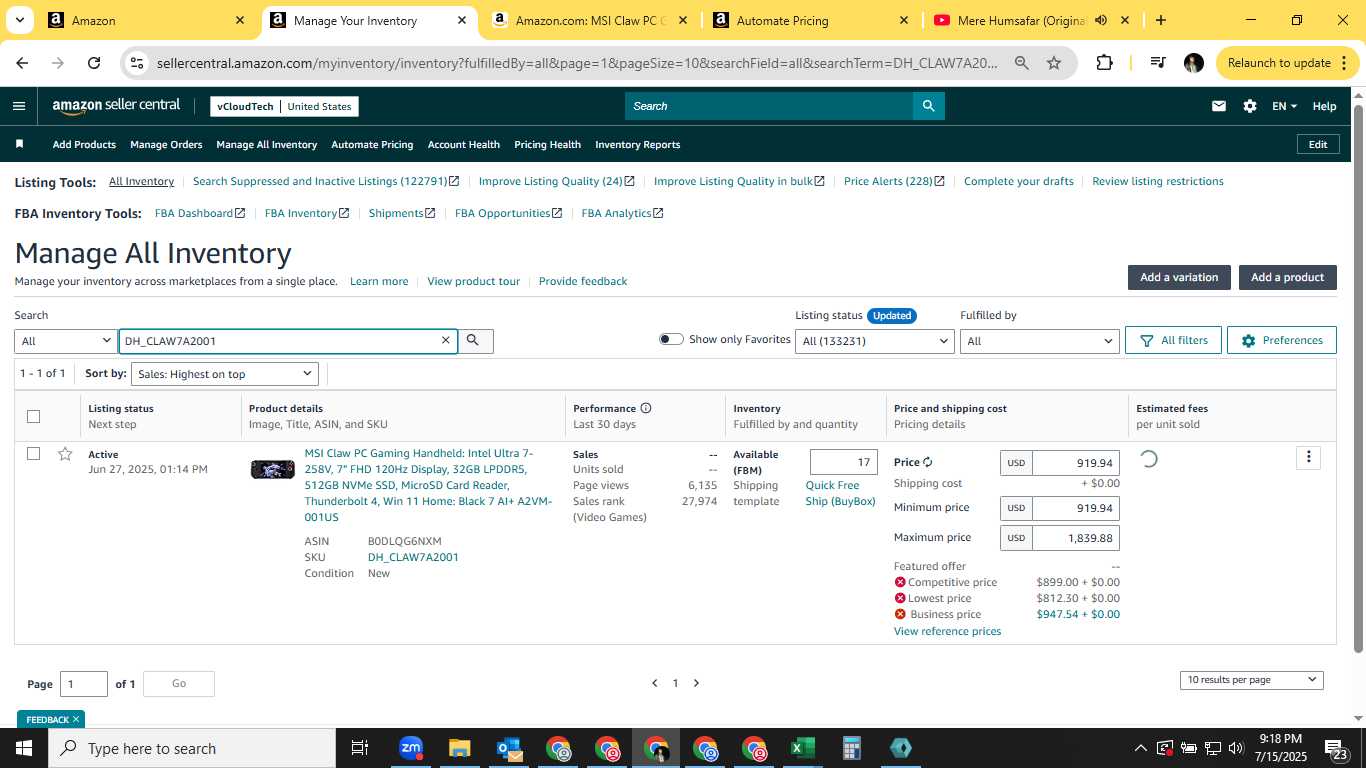Click the MSI Claw product thumbnail
Screen dimensions: 1366x768
point(272,469)
